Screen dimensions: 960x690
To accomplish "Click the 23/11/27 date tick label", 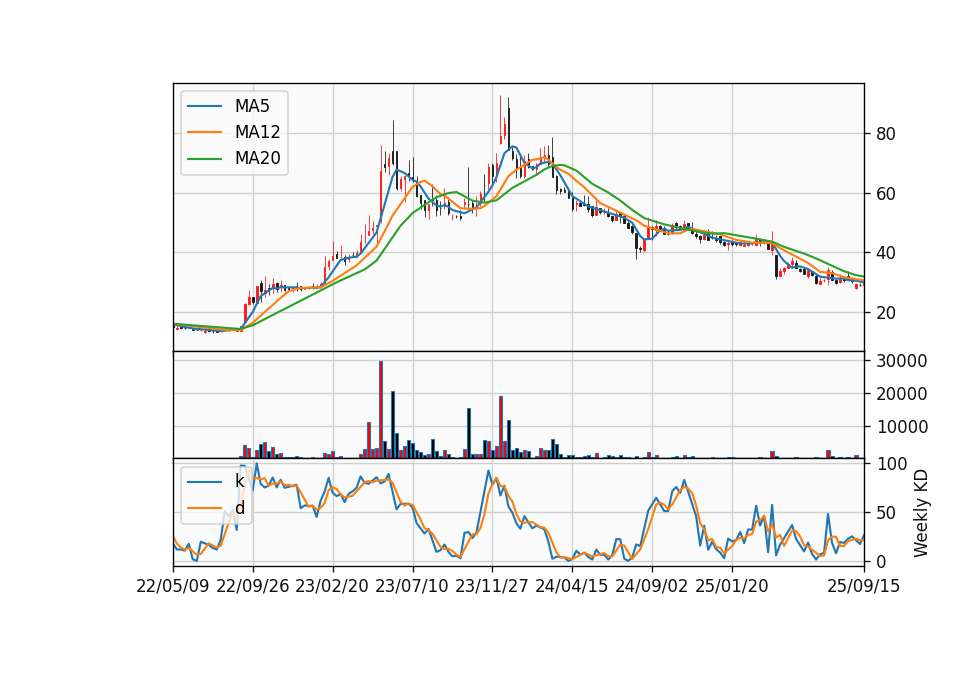I will point(492,586).
